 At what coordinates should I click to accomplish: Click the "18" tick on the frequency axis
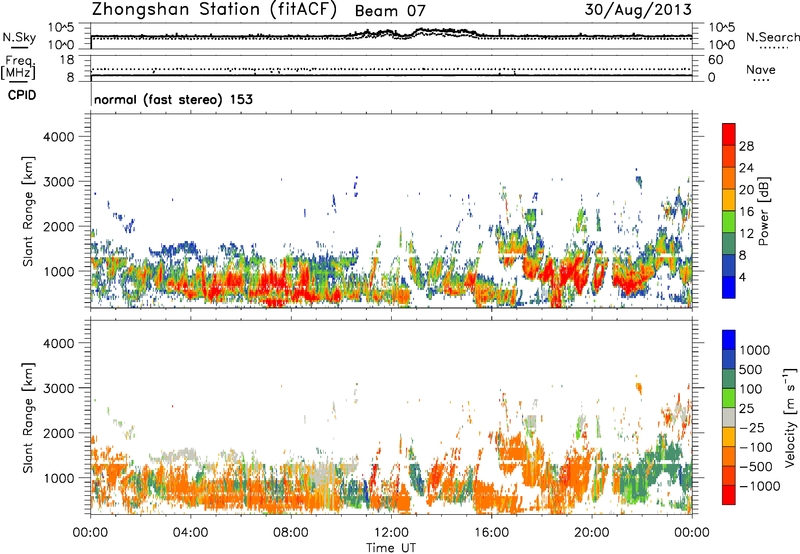pos(67,60)
